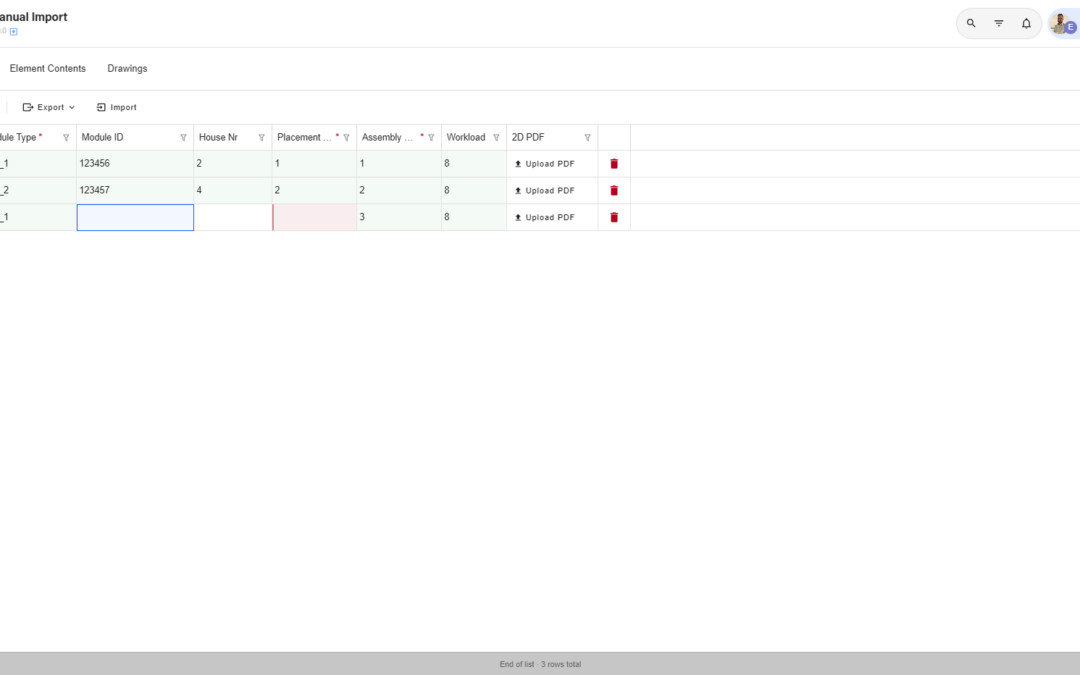Select Module ID cell 123456

click(x=135, y=164)
